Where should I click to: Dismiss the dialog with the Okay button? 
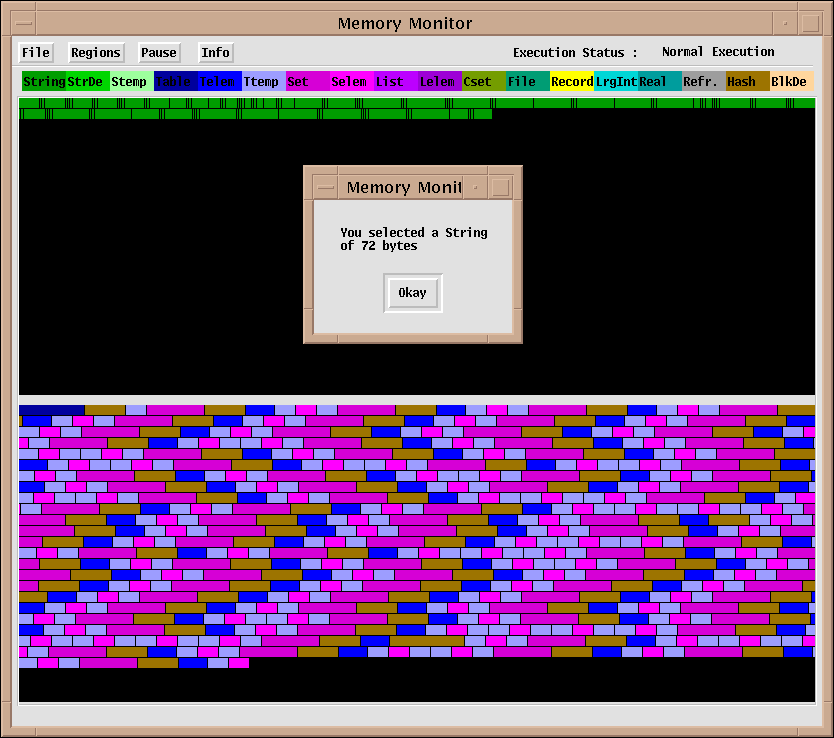[x=412, y=293]
